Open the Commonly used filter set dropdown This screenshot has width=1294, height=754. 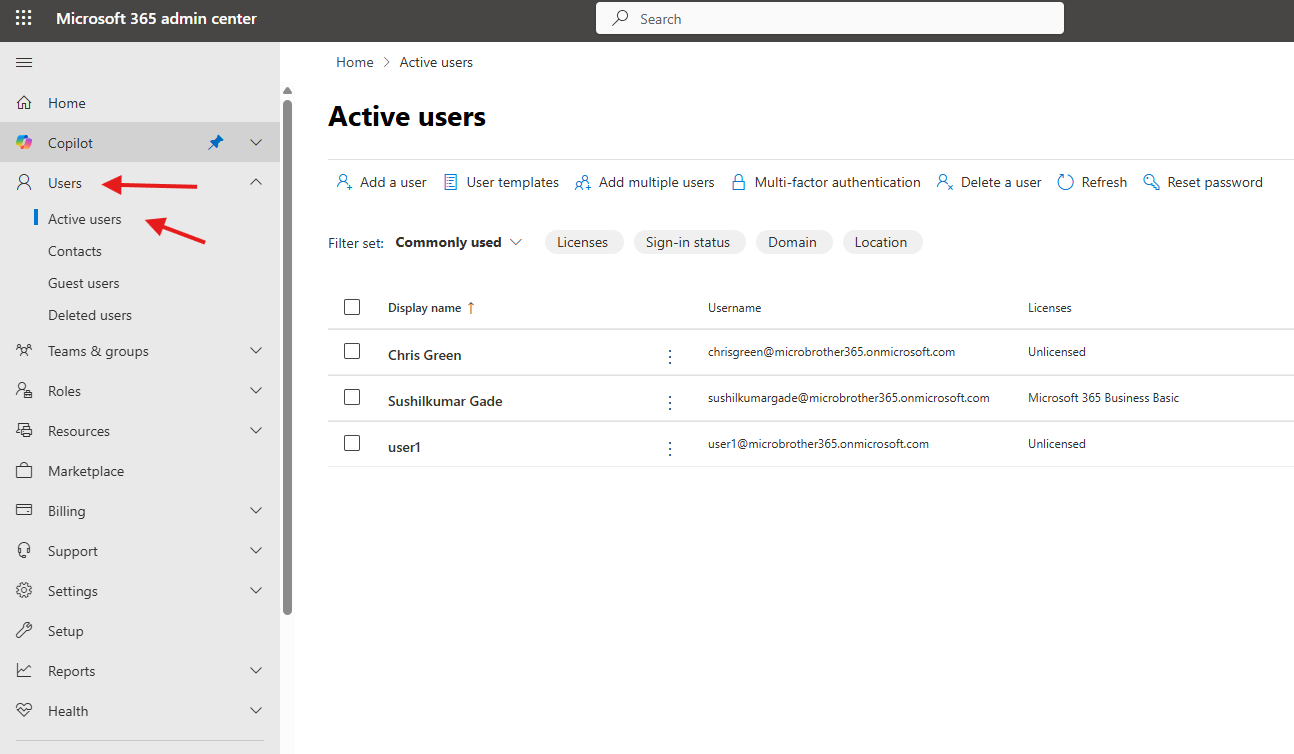click(459, 242)
